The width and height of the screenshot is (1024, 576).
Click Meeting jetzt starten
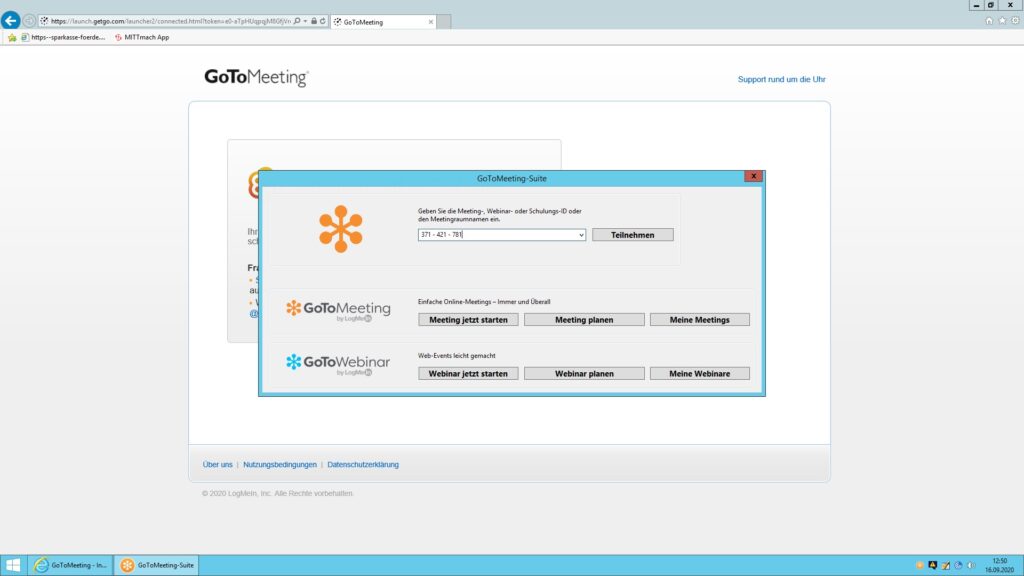click(468, 320)
